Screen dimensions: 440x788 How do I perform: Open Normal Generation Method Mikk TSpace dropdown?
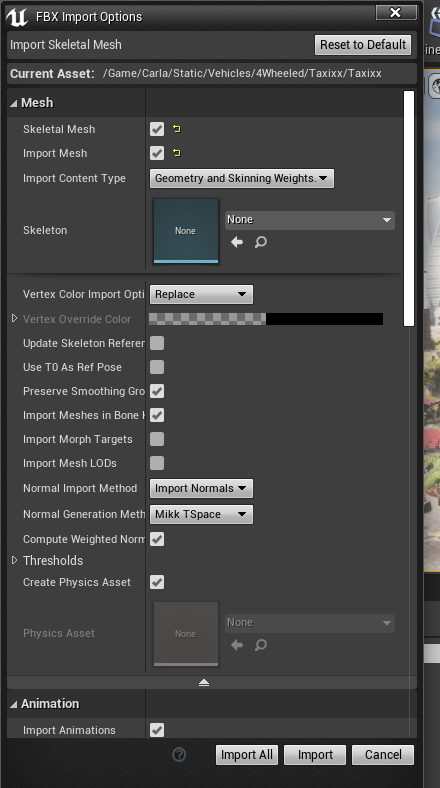click(201, 515)
